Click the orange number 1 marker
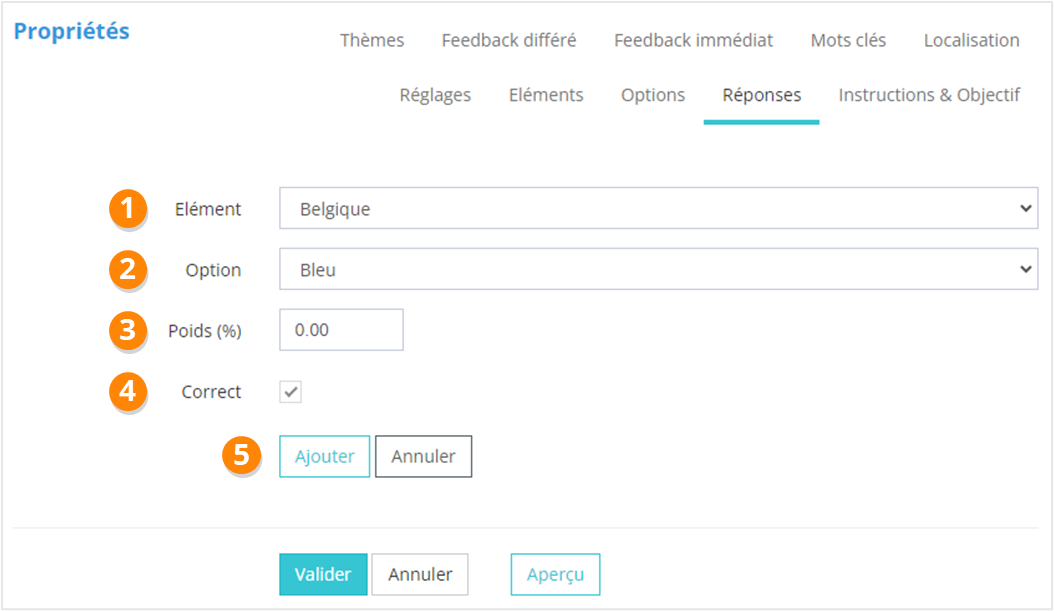Image resolution: width=1054 pixels, height=611 pixels. tap(127, 208)
